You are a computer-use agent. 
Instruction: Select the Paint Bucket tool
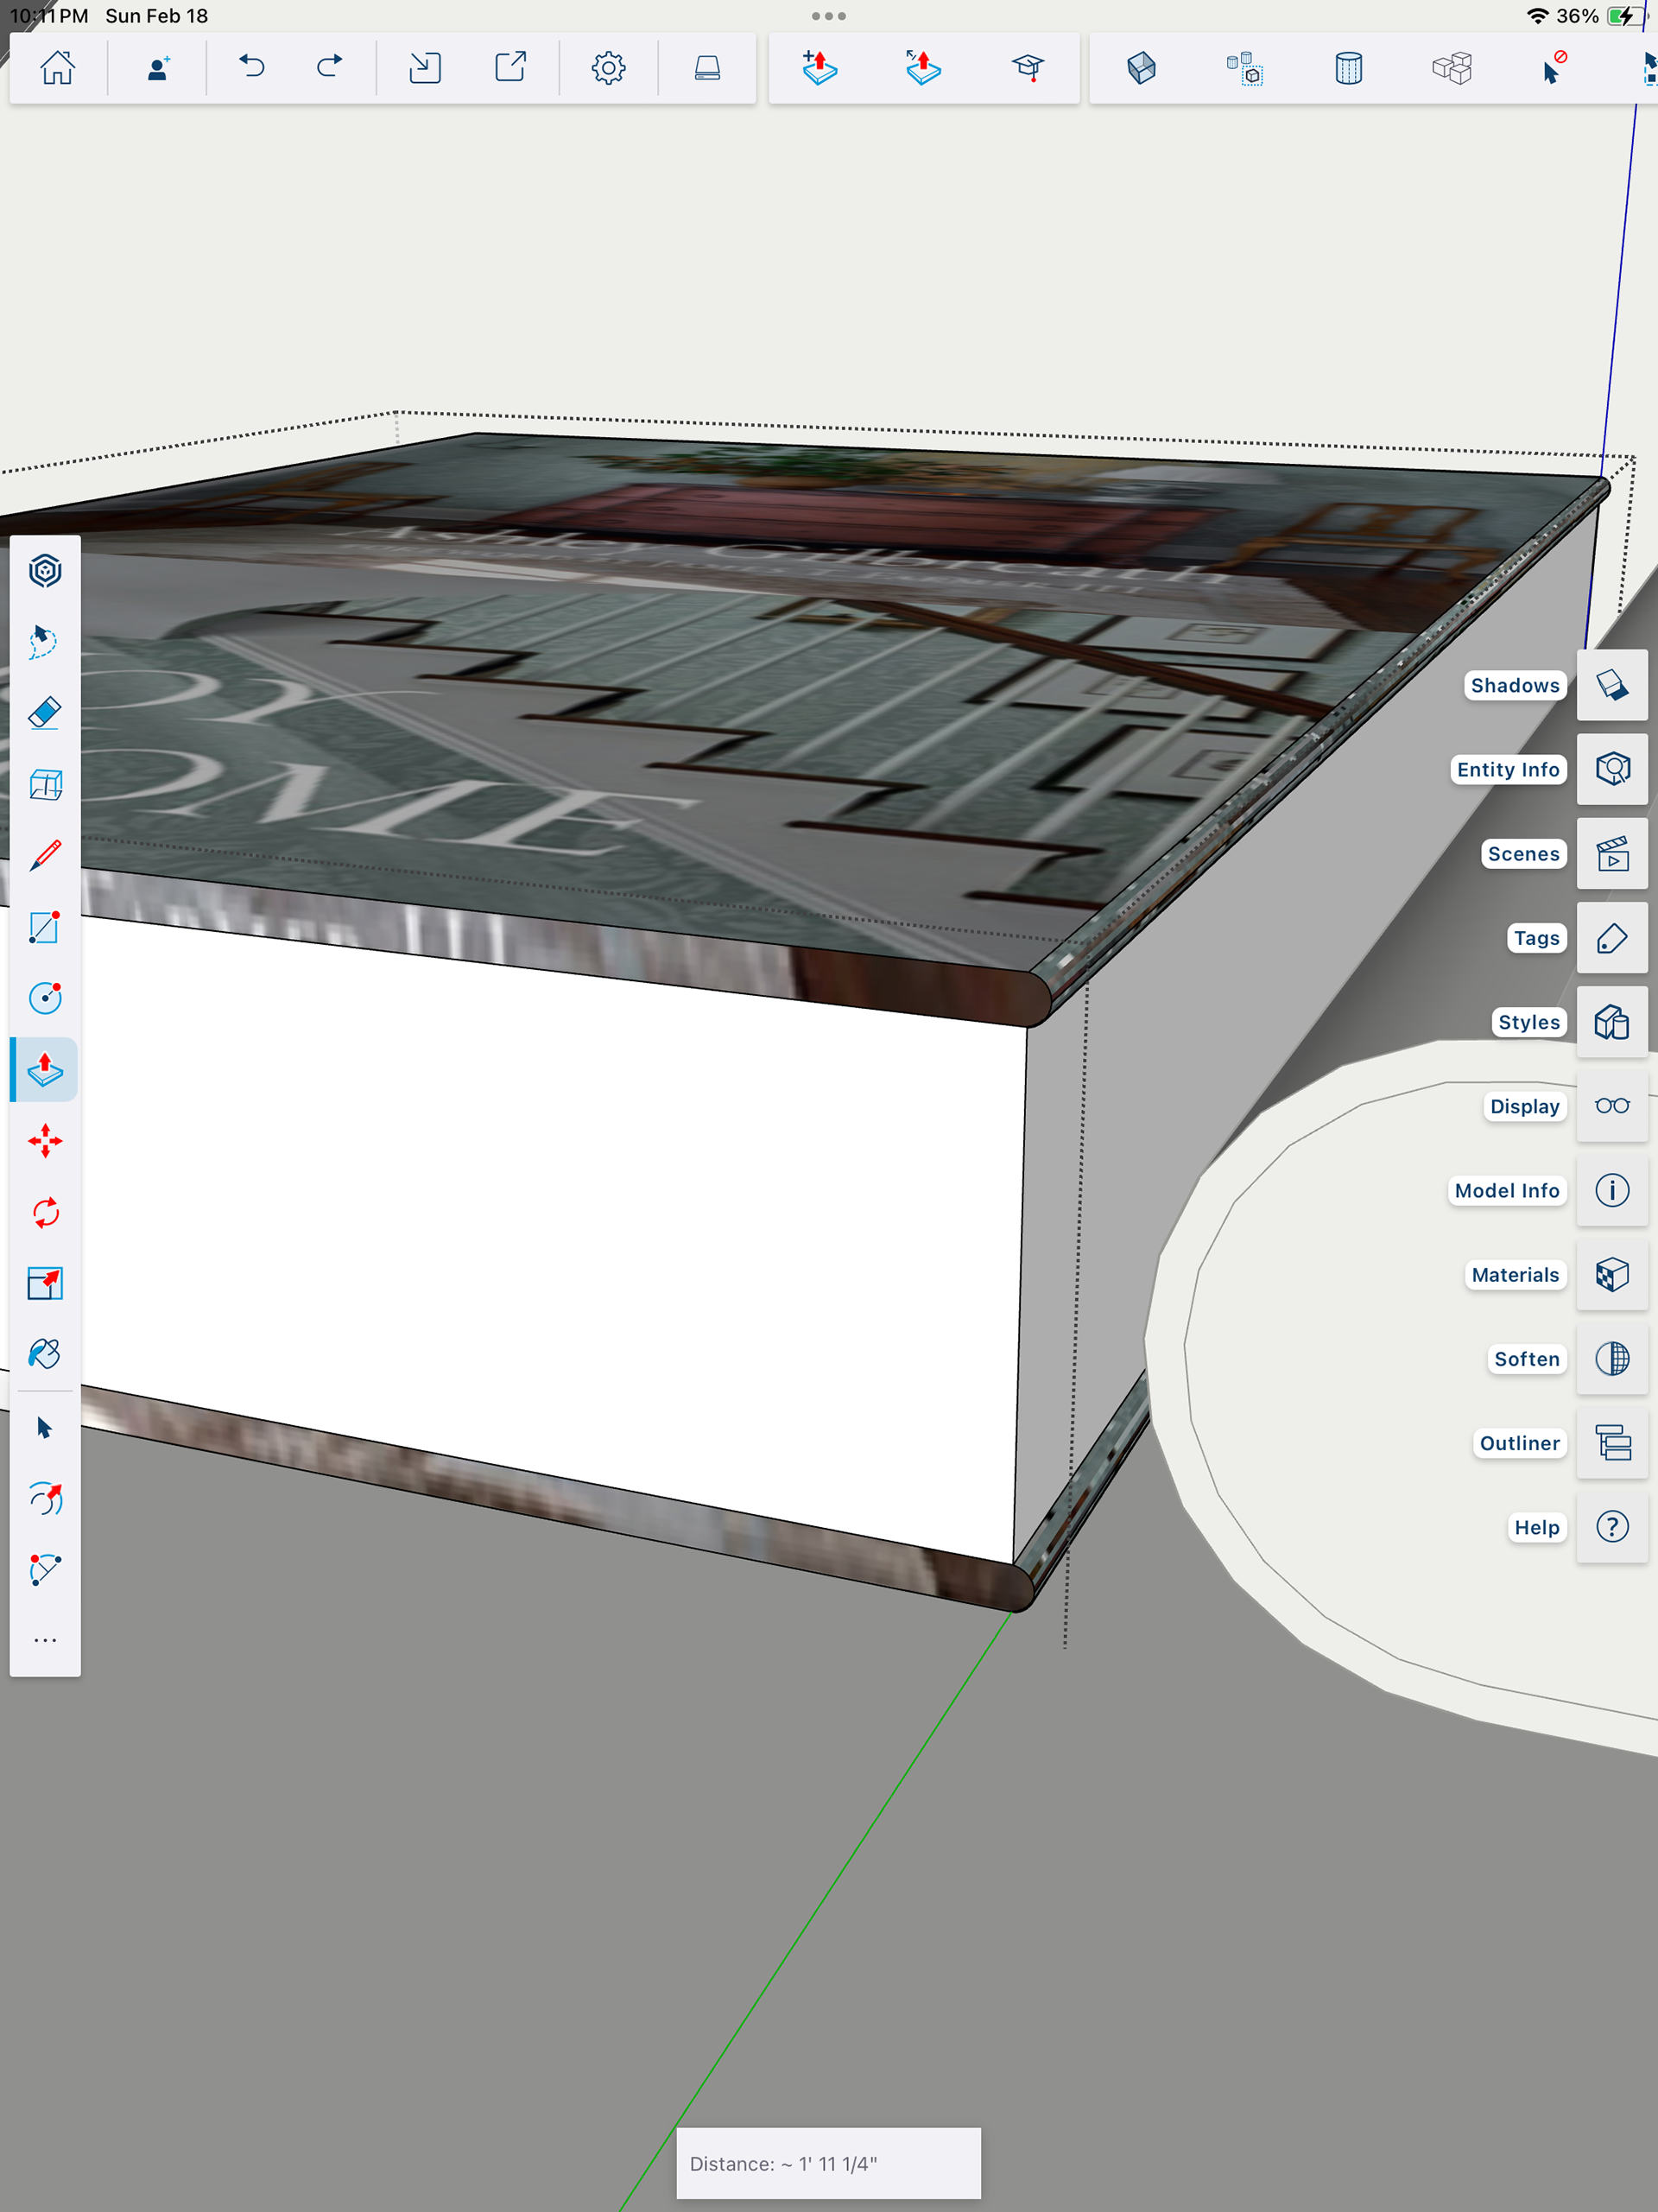[x=45, y=1354]
